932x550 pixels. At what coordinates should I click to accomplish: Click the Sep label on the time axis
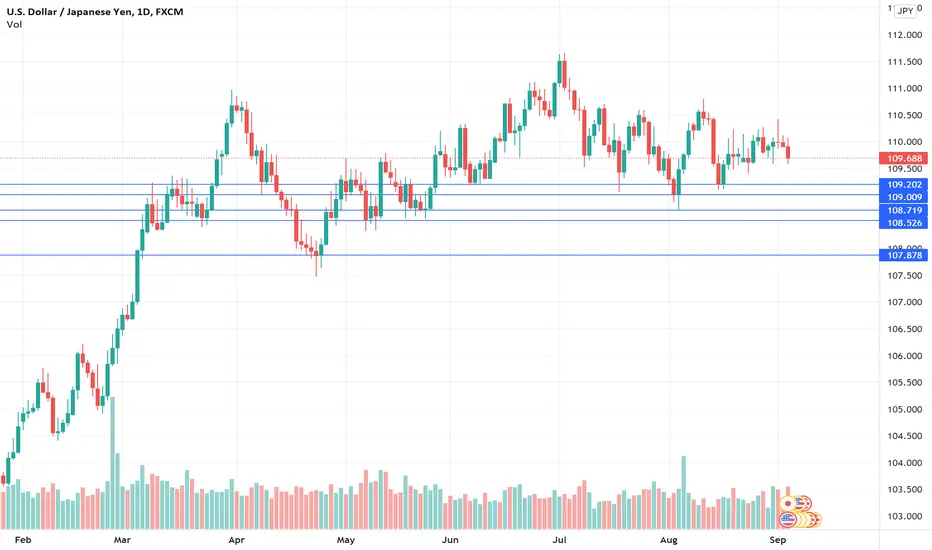click(777, 540)
